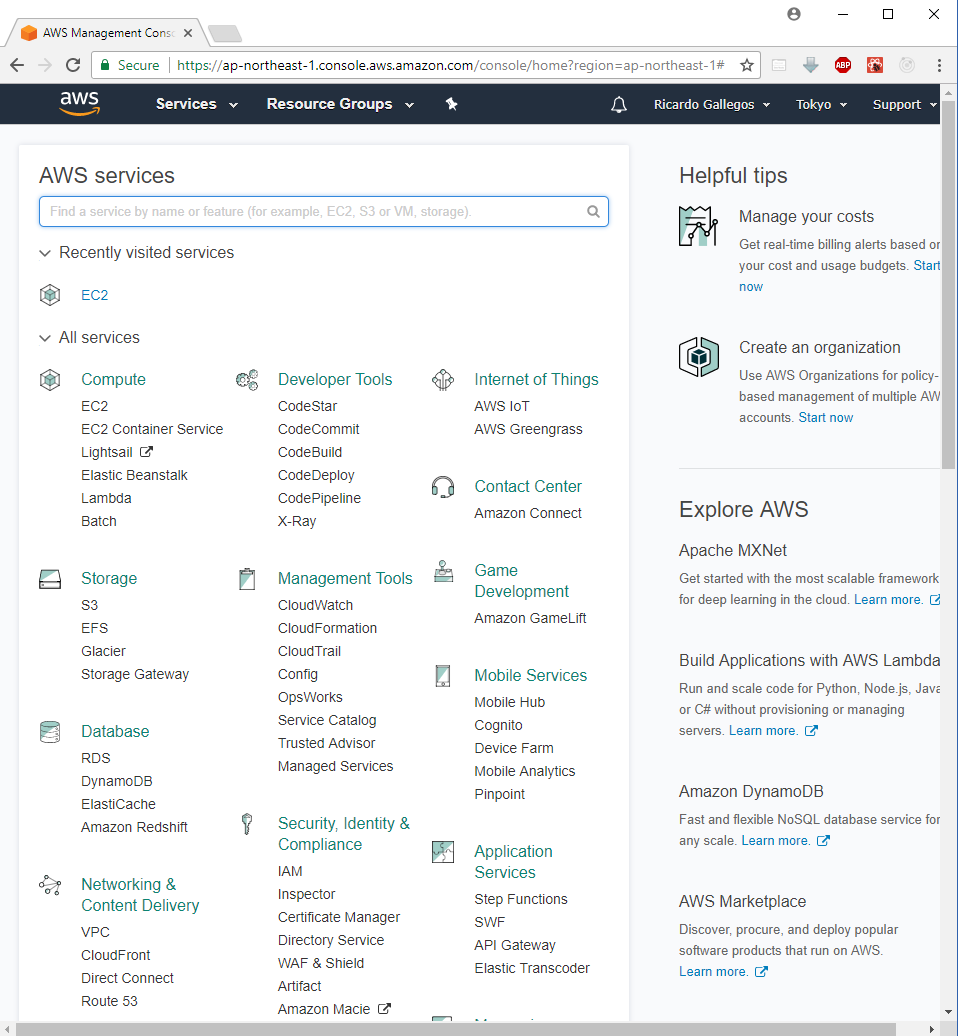Click the Networking & Content Delivery icon

coord(50,885)
